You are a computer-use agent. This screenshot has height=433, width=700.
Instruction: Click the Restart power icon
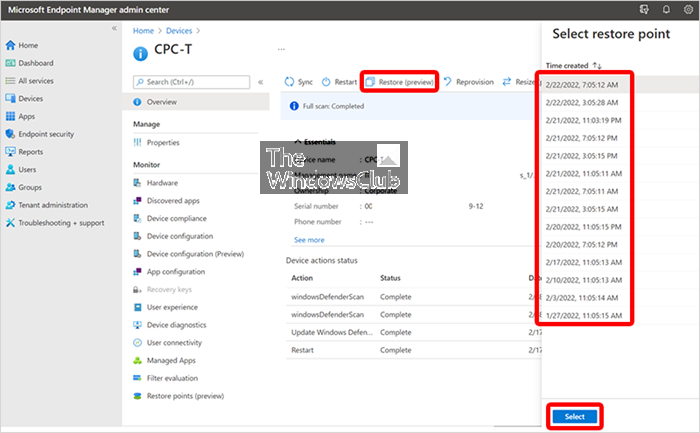(326, 82)
